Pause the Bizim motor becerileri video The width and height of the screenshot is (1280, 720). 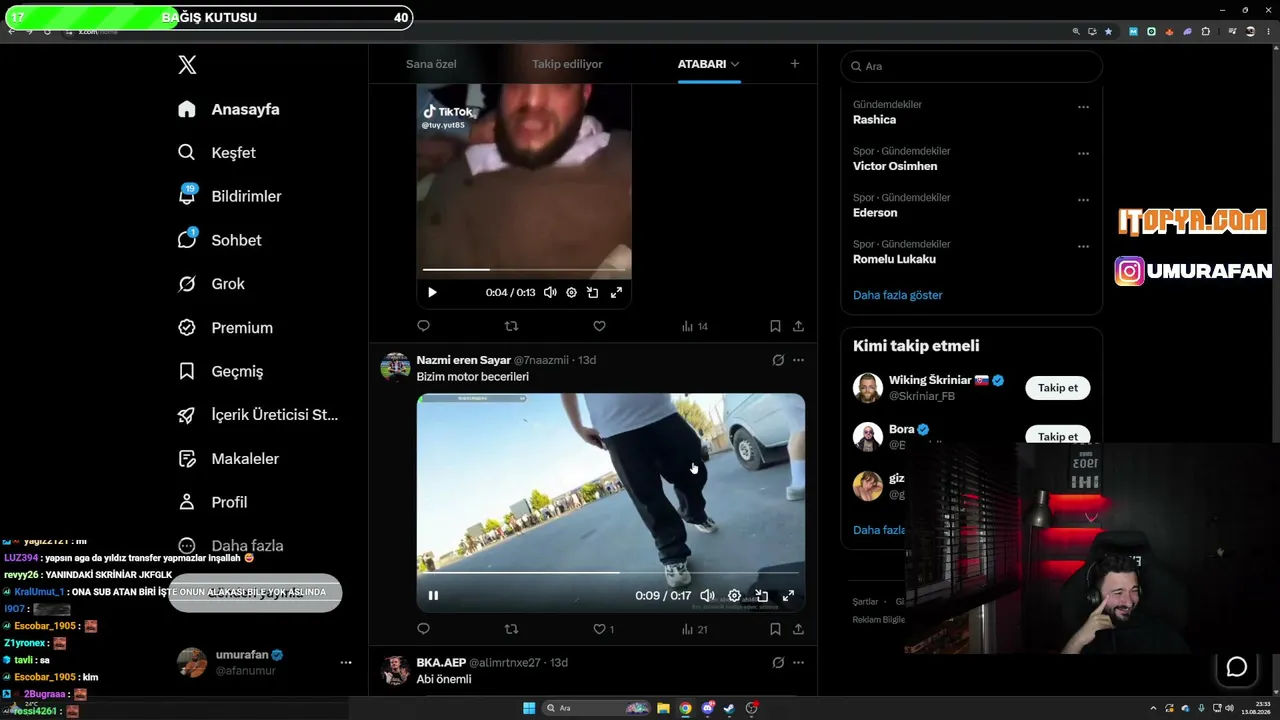(433, 595)
